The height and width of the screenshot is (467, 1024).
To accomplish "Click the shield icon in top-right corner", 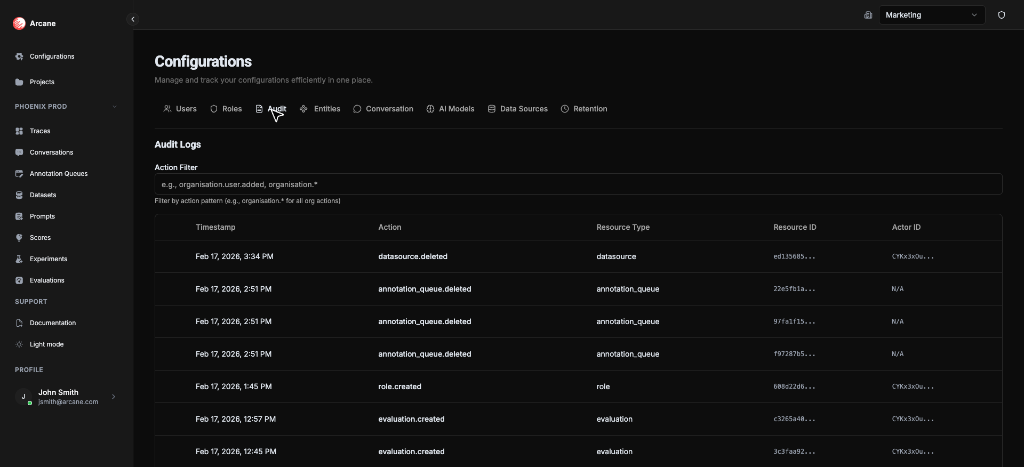I will coord(1001,15).
